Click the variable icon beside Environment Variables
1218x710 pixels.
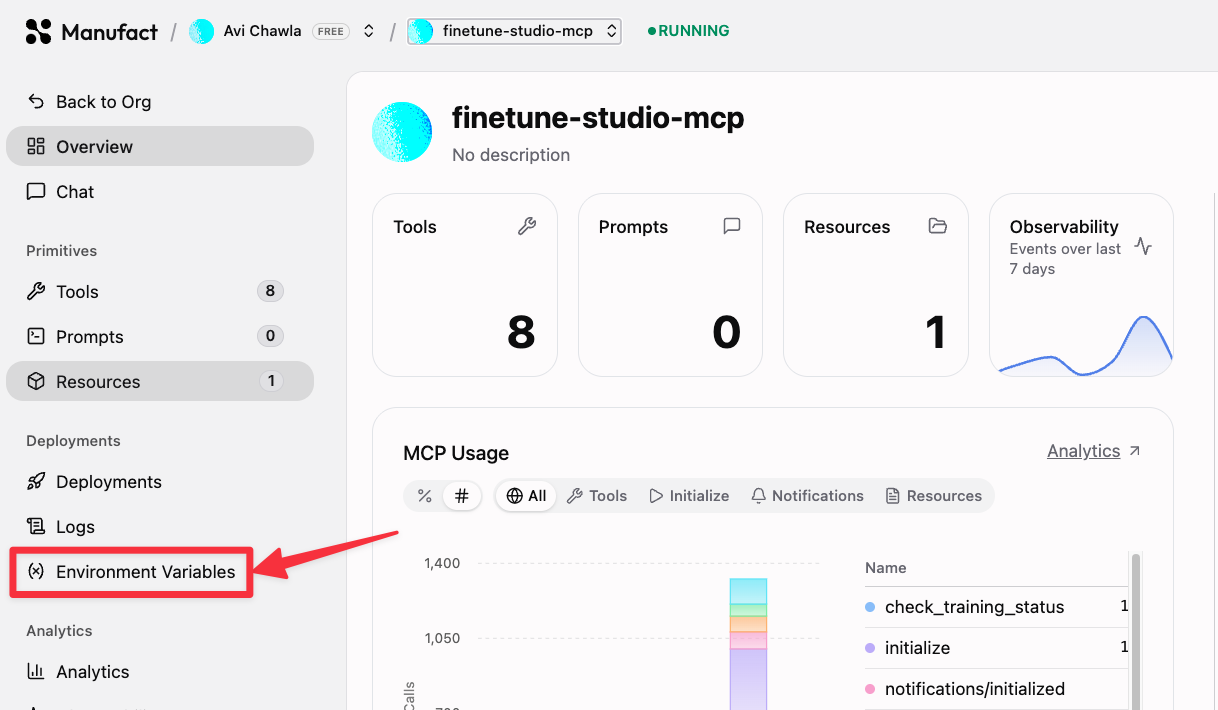pos(36,572)
